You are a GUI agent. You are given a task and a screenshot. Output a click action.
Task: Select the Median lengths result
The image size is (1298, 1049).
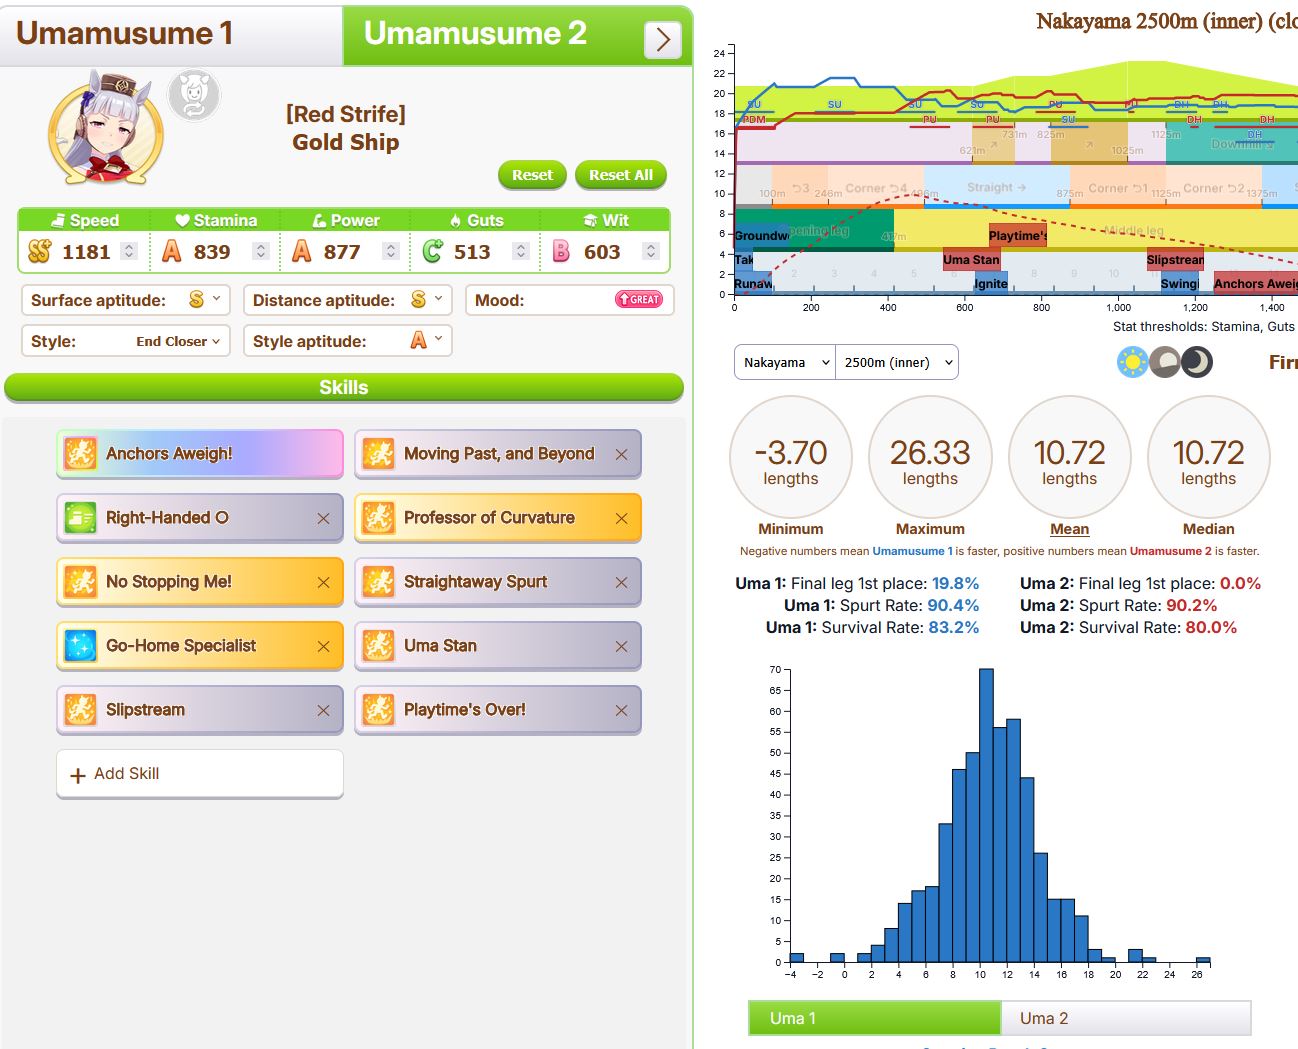coord(1209,457)
